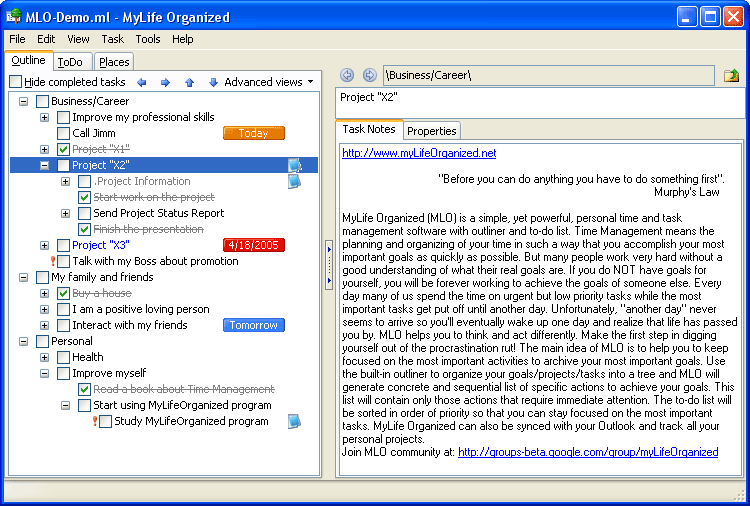This screenshot has height=506, width=750.
Task: Click the \Business/Career\ path field
Action: coord(549,75)
